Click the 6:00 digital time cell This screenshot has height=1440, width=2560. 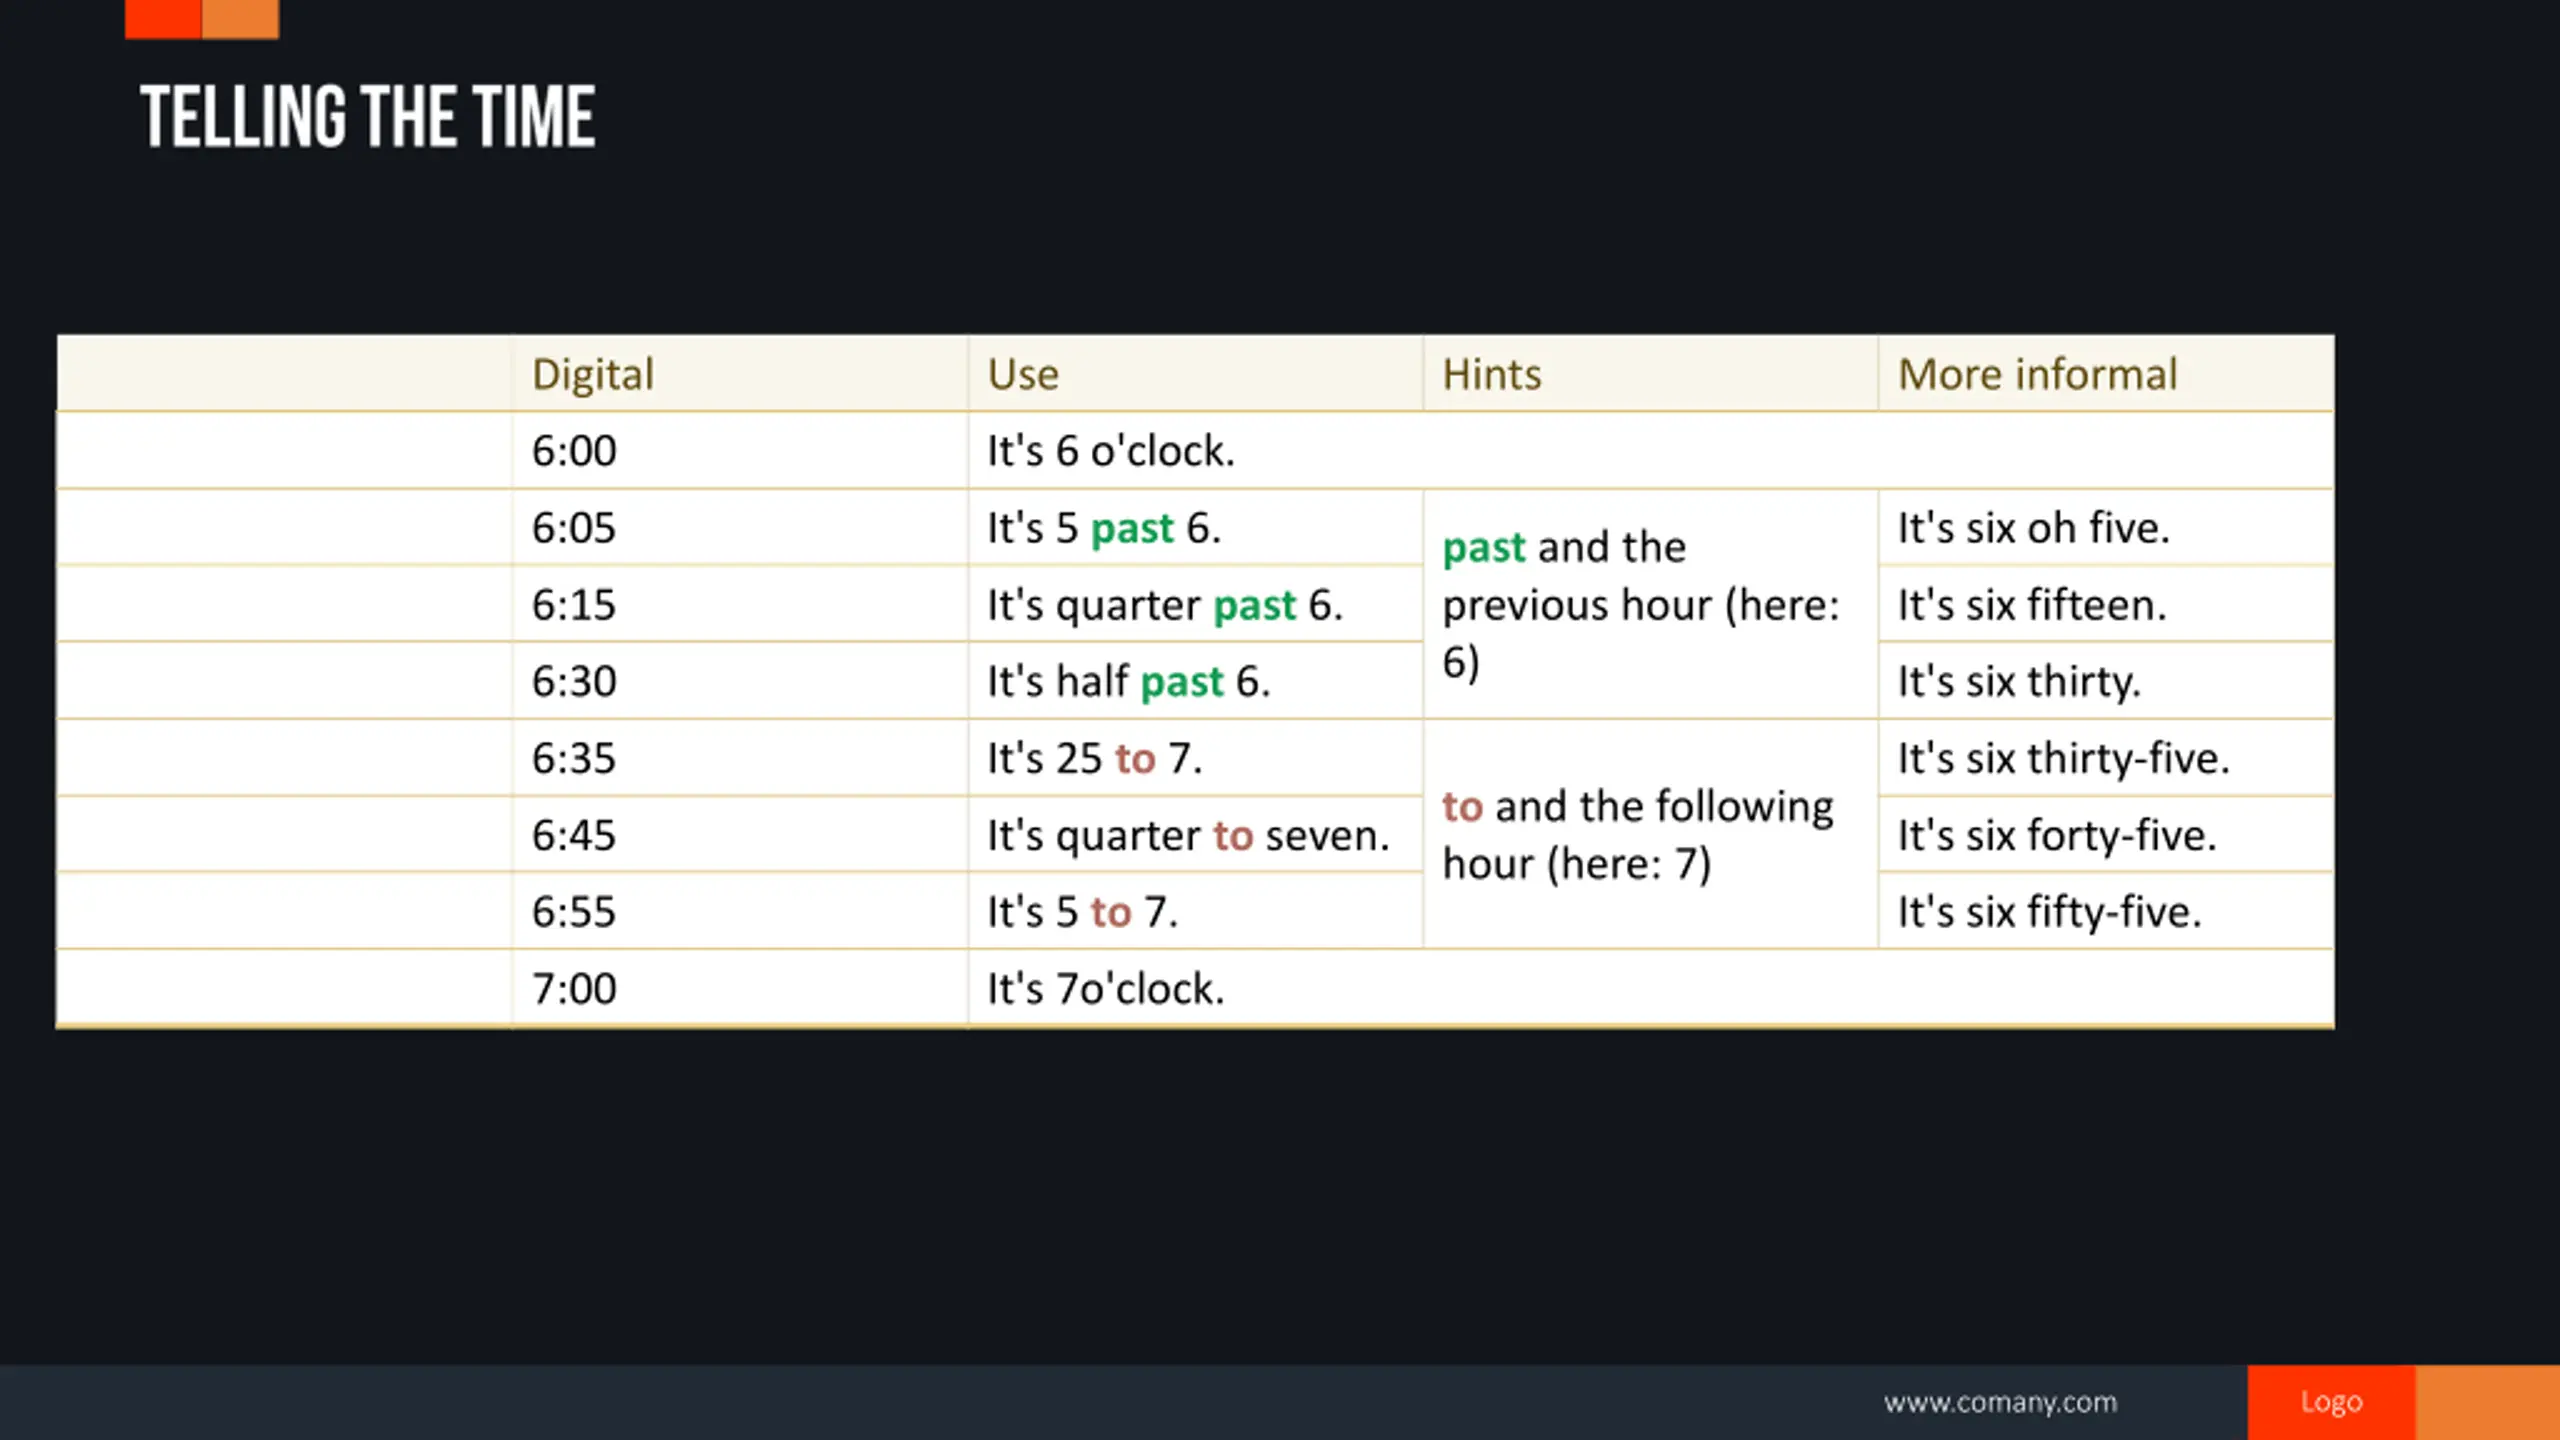740,450
